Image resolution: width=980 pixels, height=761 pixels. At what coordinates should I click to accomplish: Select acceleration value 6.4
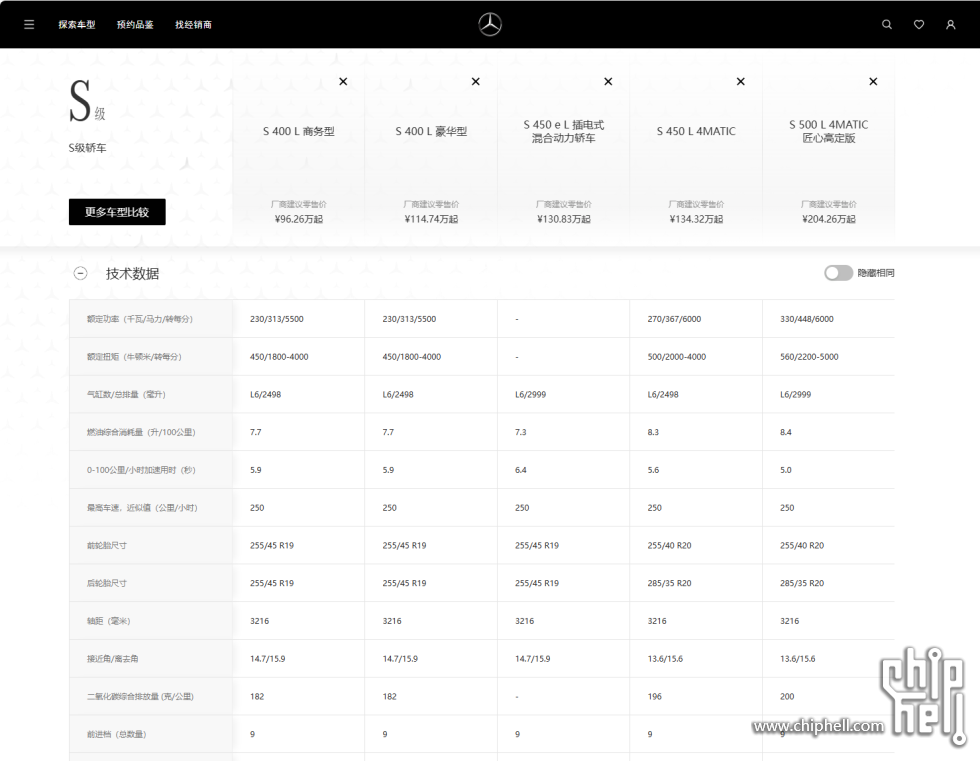(521, 470)
